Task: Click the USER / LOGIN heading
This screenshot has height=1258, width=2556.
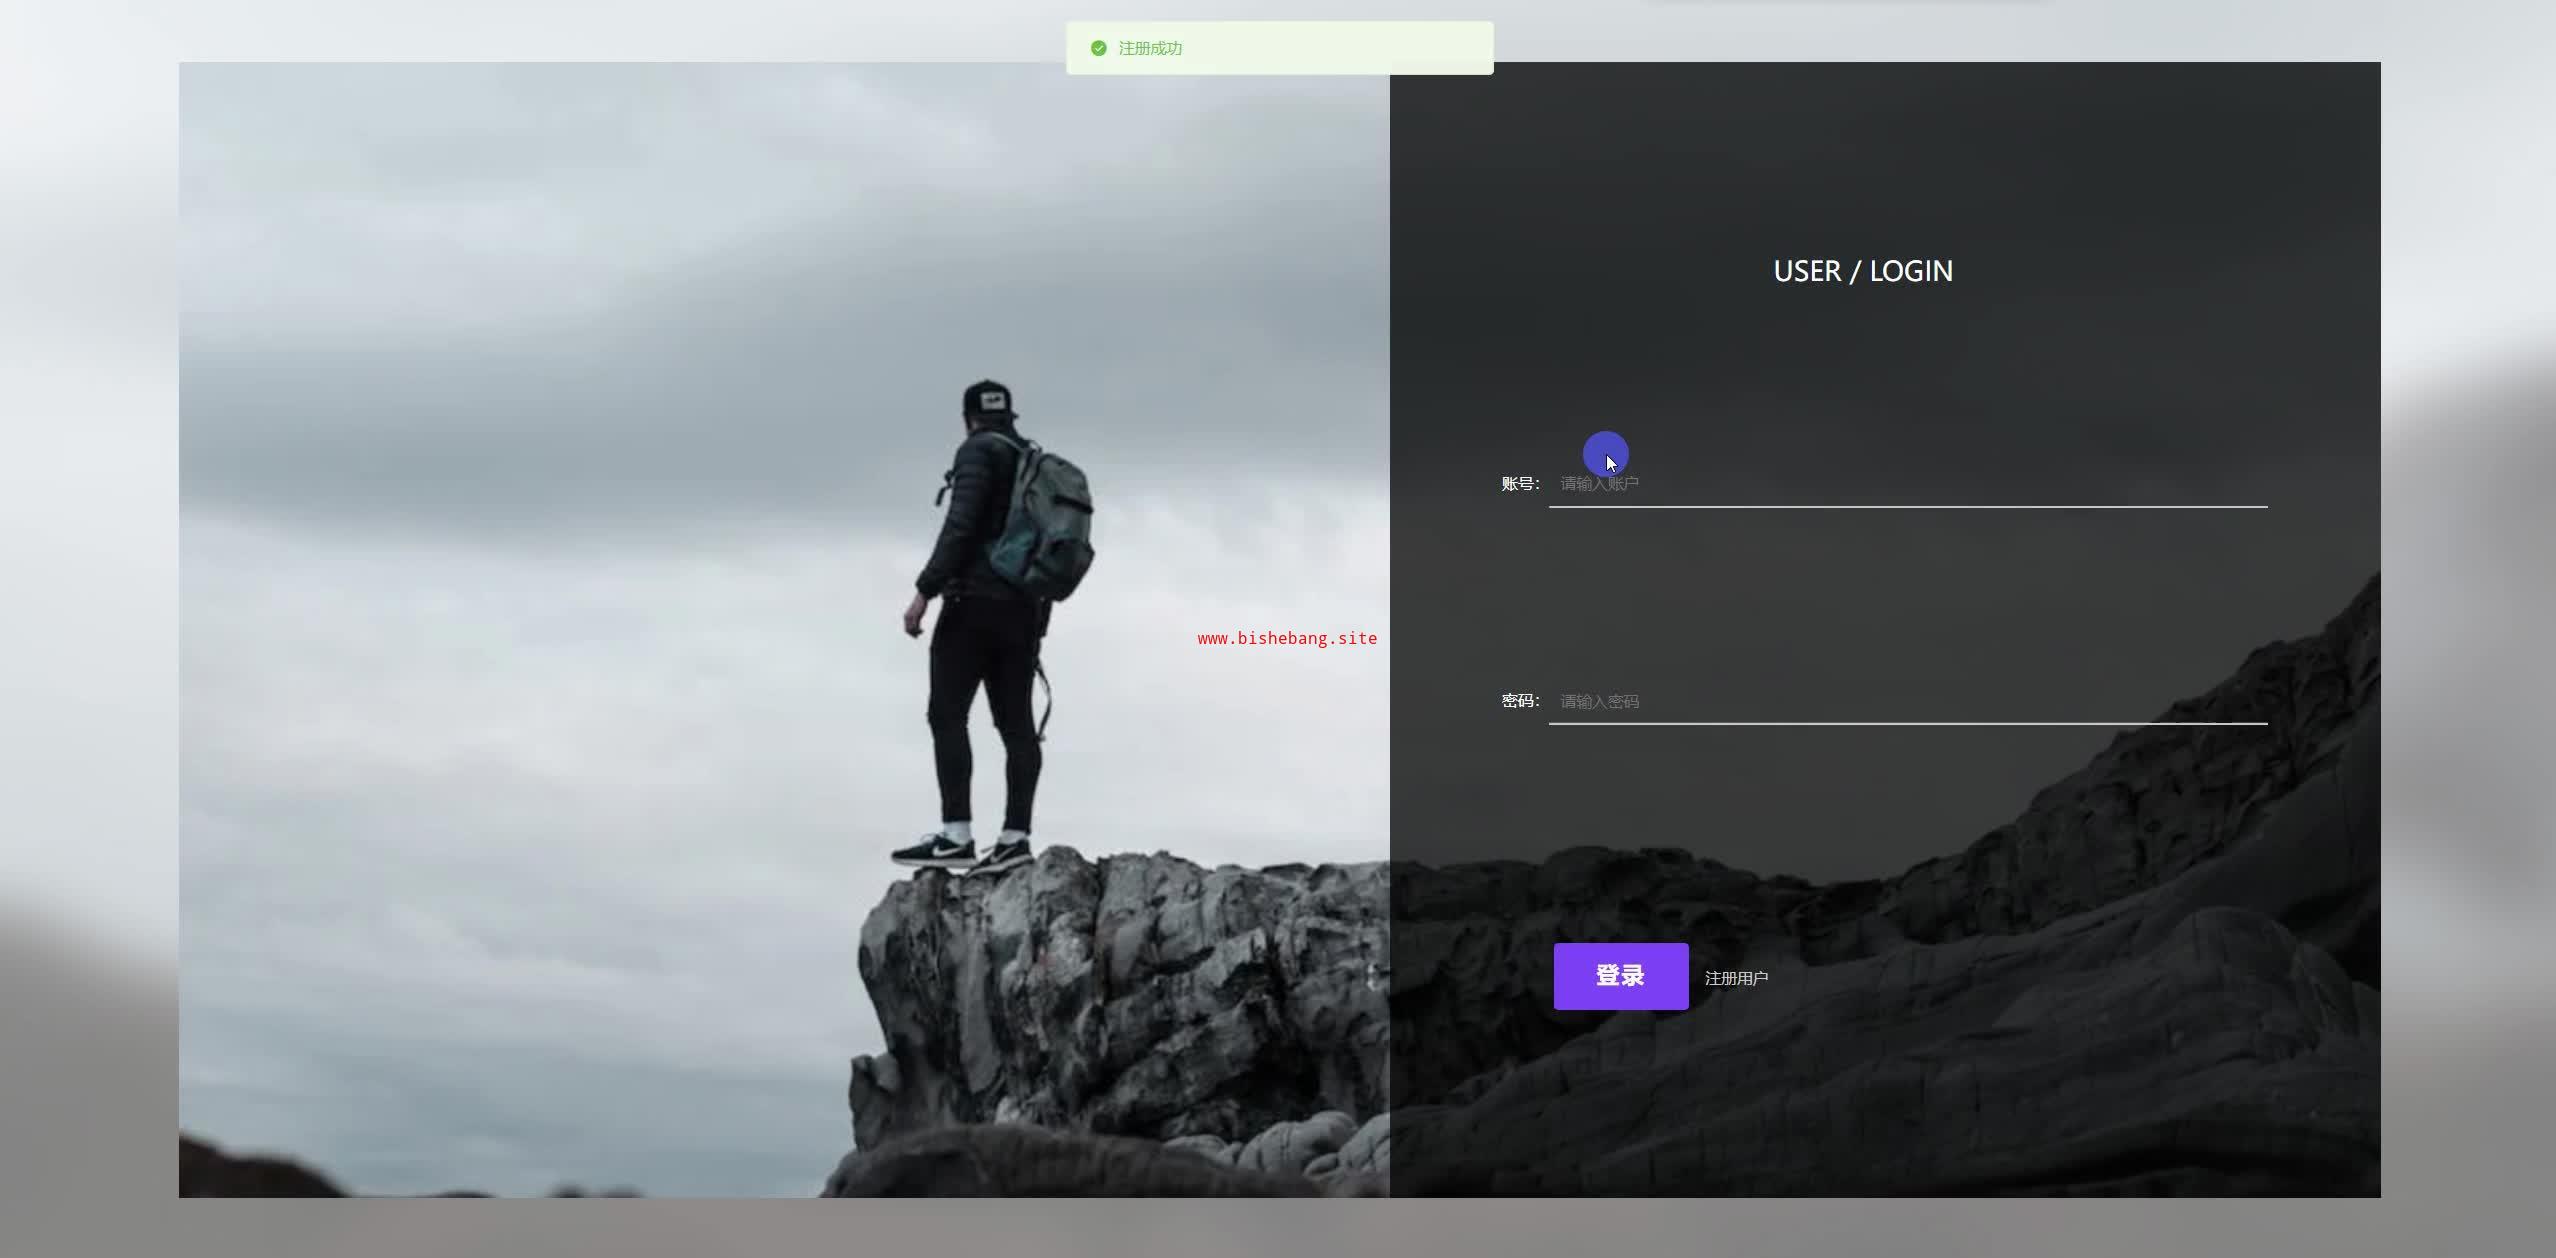Action: pos(1862,271)
